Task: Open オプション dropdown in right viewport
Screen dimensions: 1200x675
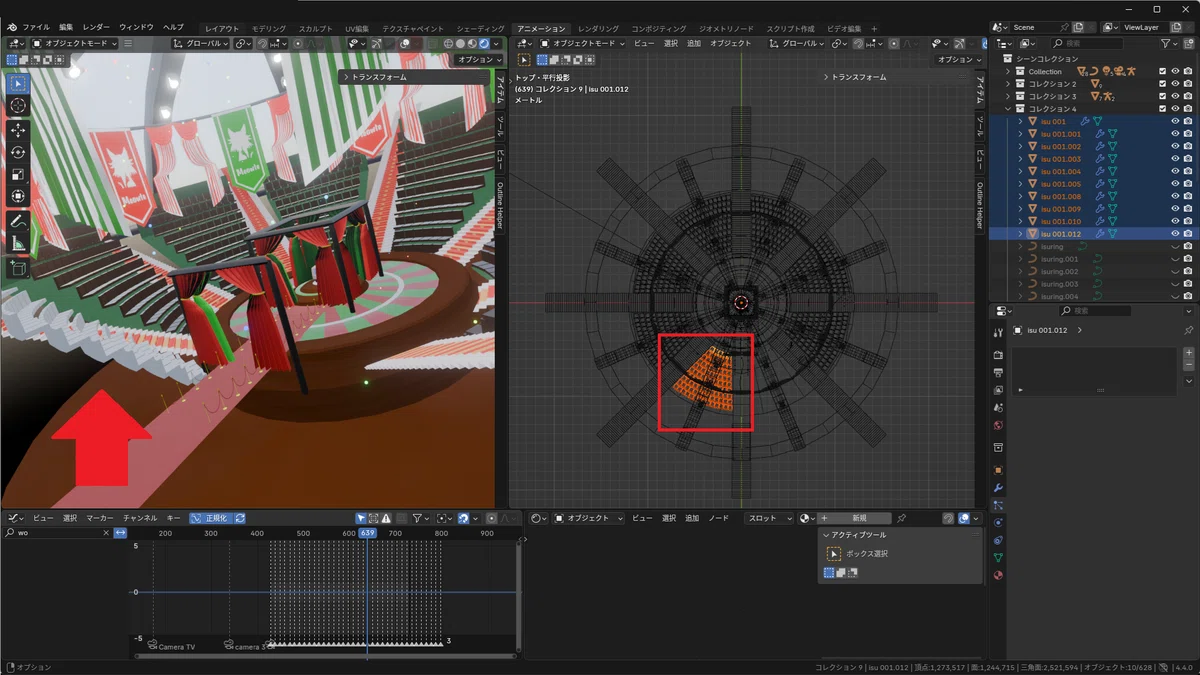Action: click(959, 60)
